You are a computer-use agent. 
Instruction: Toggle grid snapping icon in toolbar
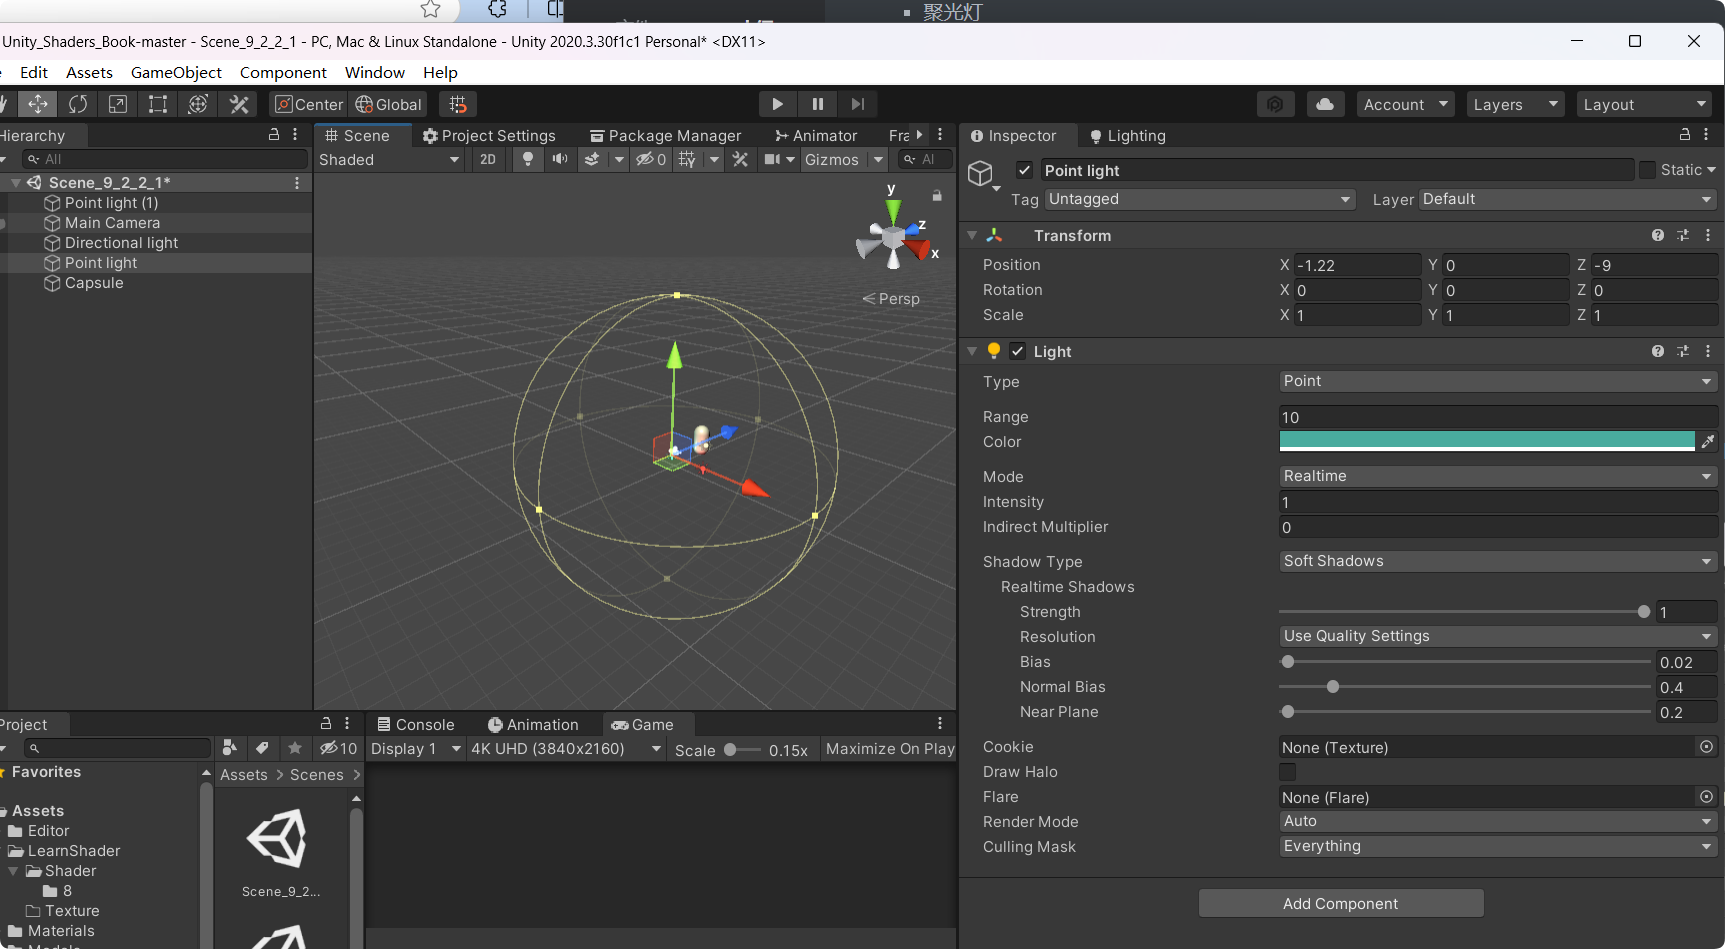click(x=458, y=104)
